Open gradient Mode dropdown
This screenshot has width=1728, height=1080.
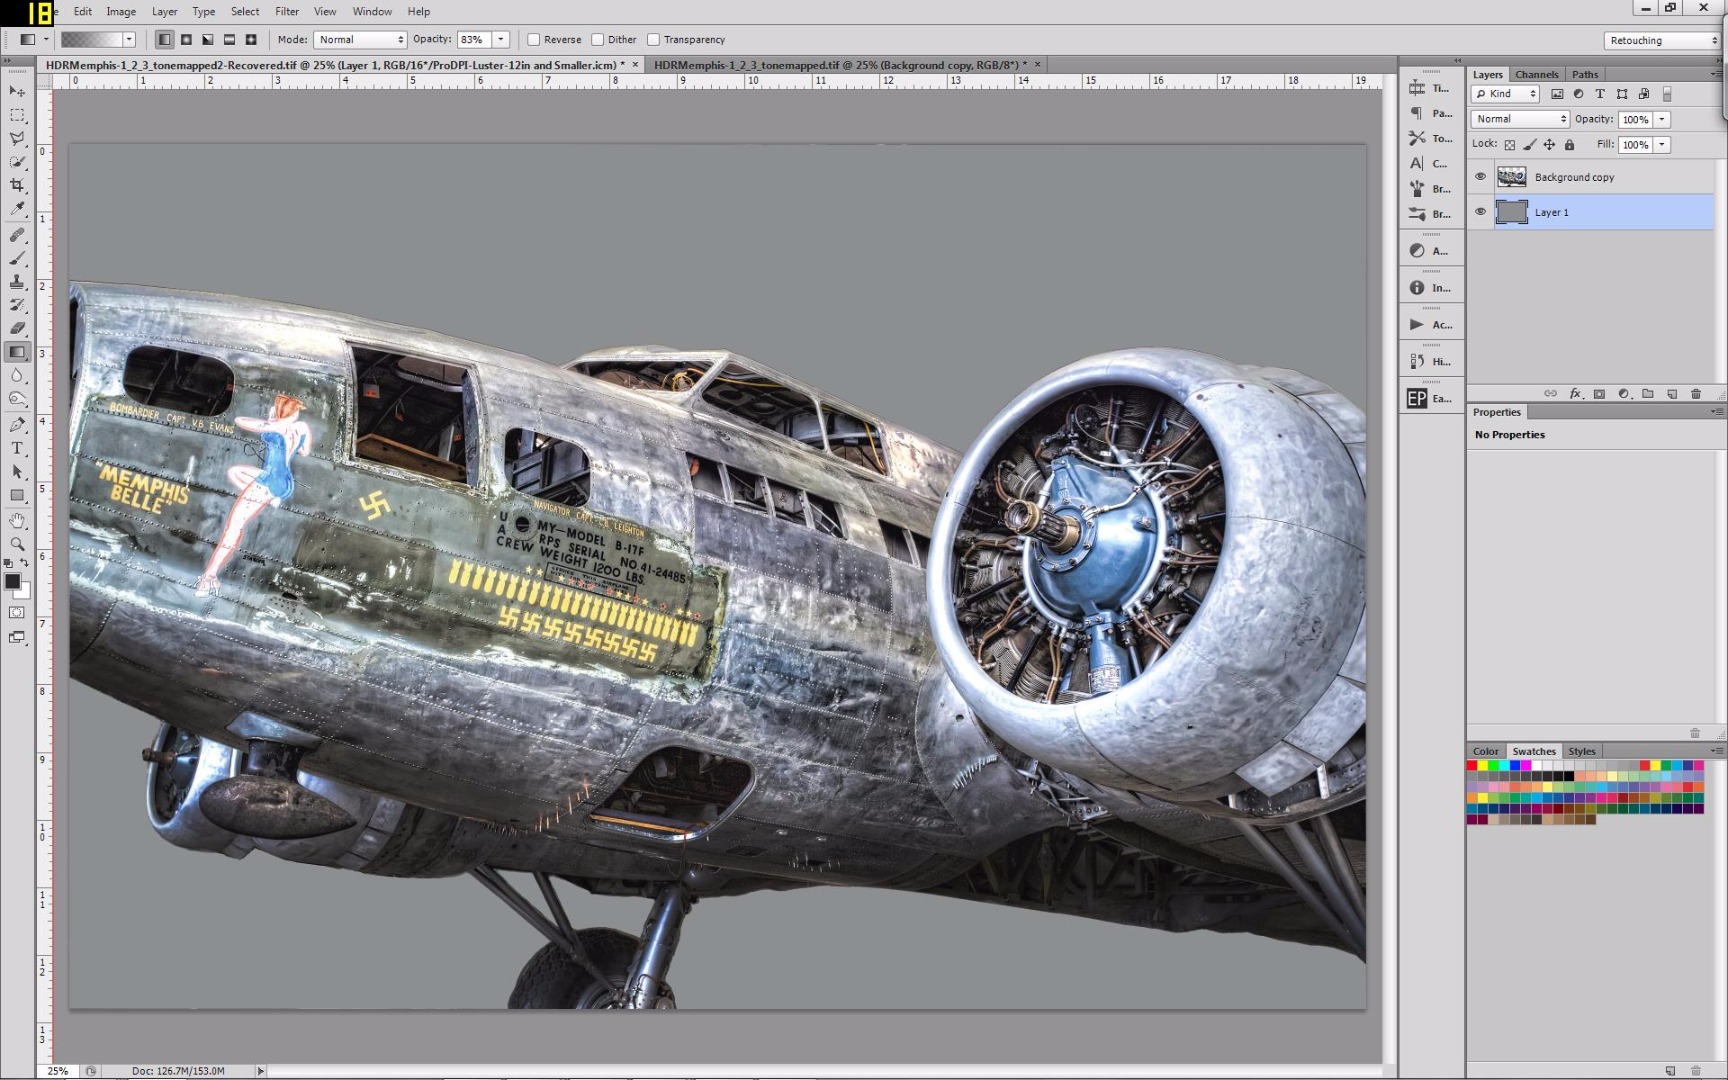pyautogui.click(x=360, y=40)
